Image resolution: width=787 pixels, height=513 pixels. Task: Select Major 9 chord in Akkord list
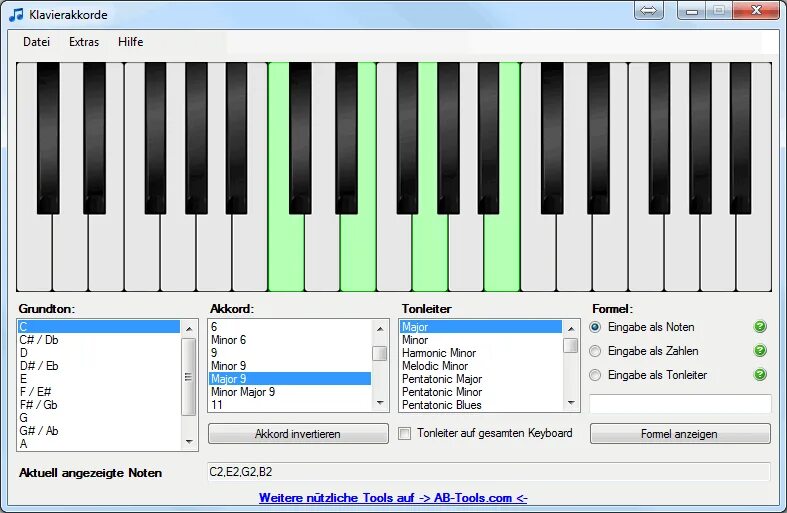290,379
